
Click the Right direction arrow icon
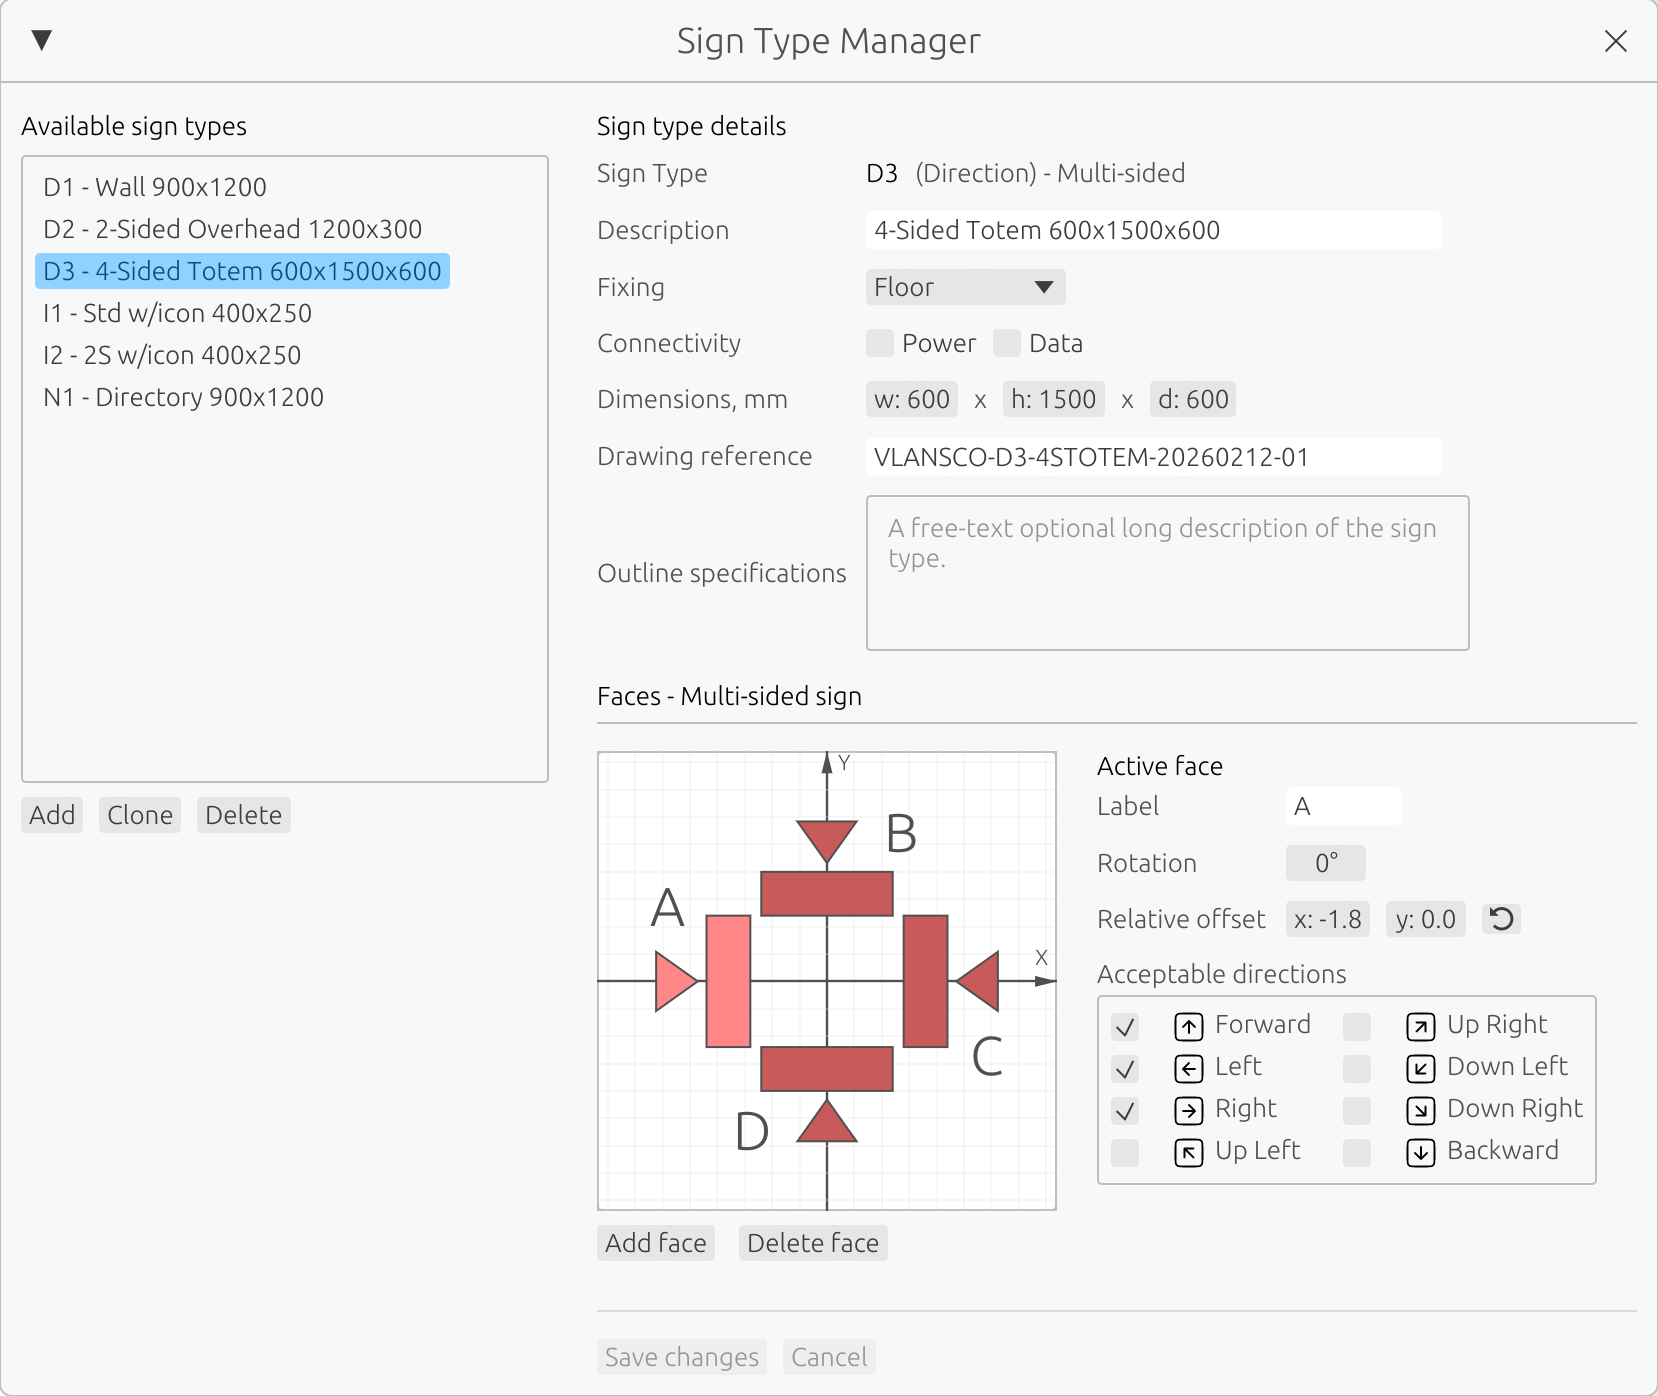click(x=1189, y=1110)
